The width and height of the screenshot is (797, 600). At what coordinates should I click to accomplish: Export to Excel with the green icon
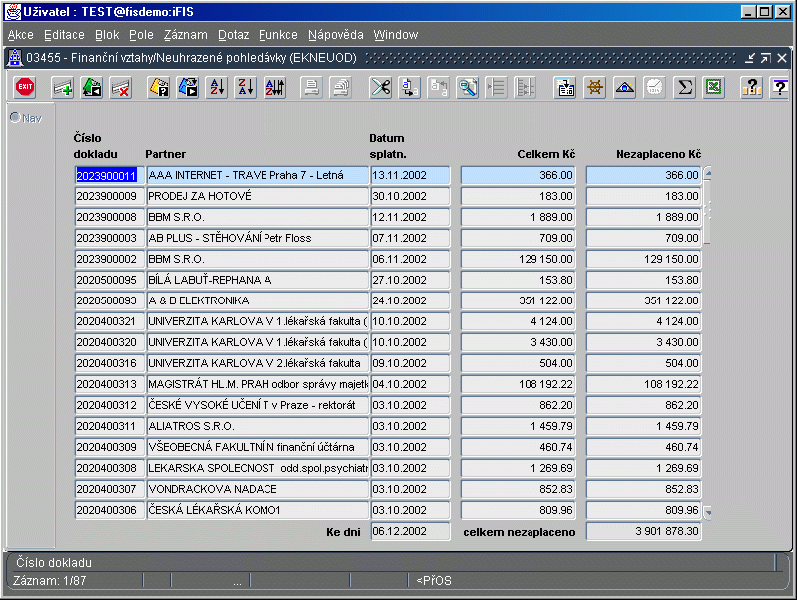click(x=714, y=87)
